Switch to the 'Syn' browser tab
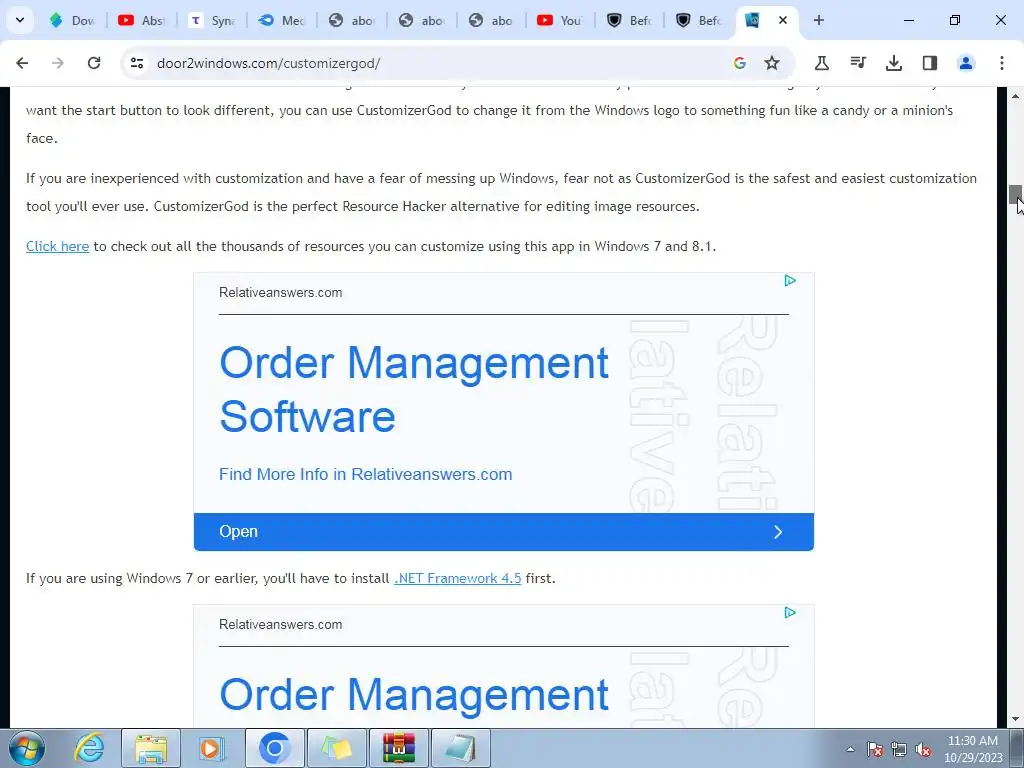 coord(212,20)
